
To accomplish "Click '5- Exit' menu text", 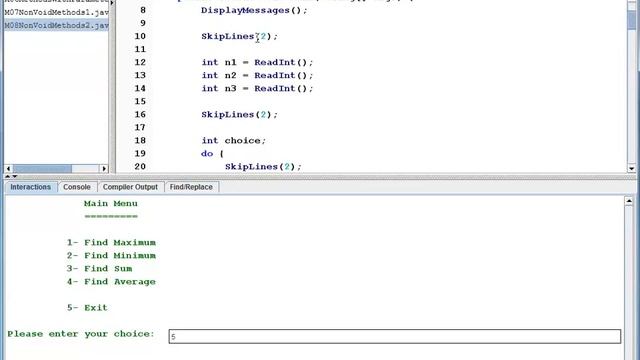I will [x=87, y=308].
